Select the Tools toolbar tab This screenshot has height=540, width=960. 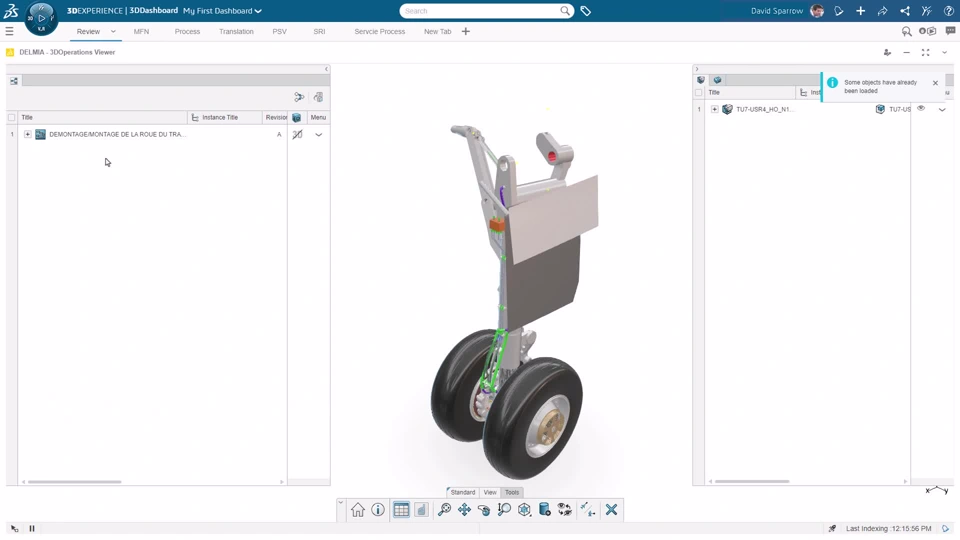click(x=512, y=492)
